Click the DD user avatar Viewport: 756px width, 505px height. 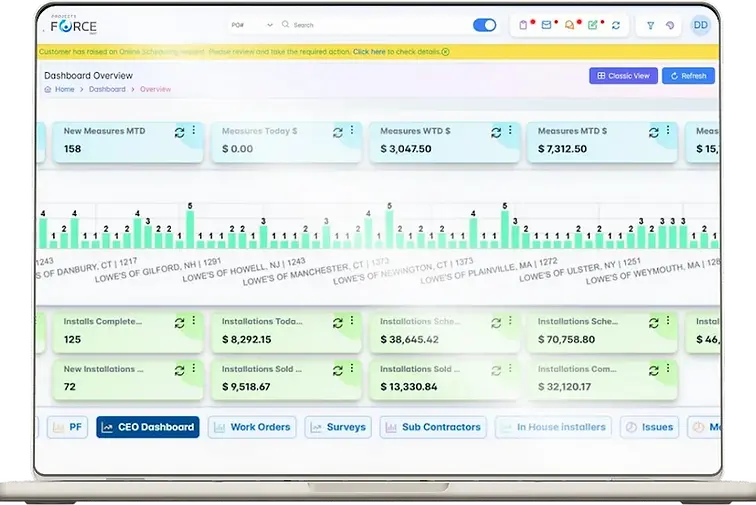pyautogui.click(x=701, y=25)
